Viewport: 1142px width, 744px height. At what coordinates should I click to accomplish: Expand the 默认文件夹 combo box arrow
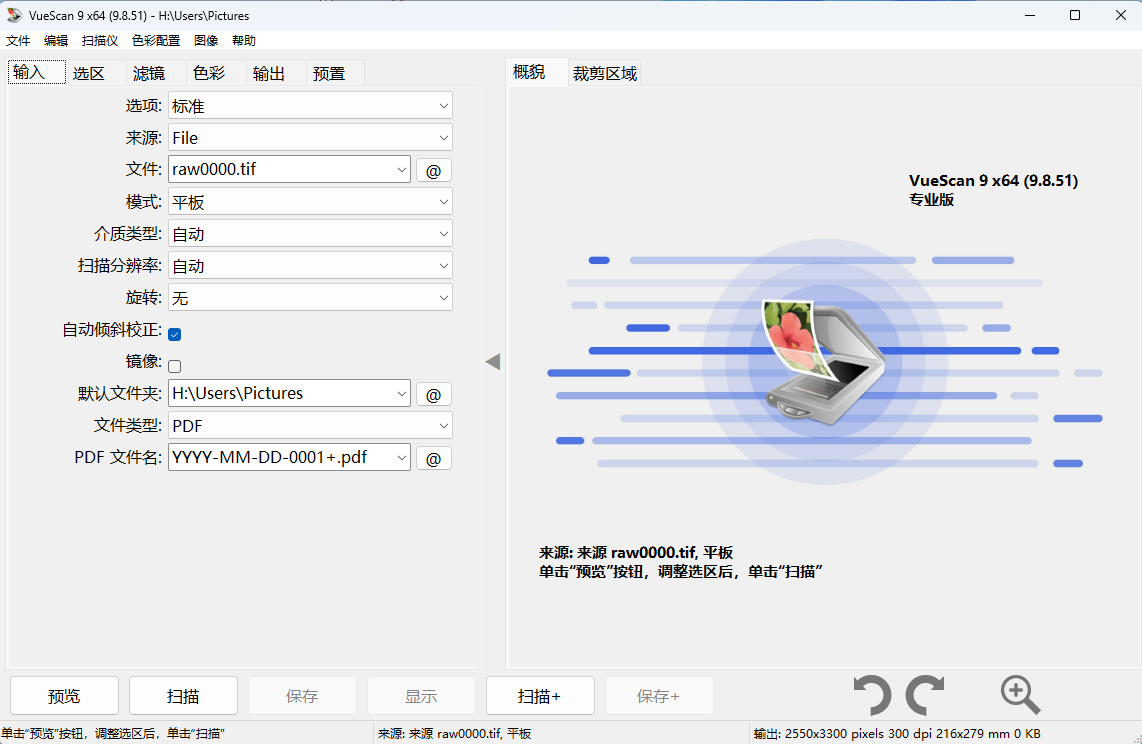401,394
